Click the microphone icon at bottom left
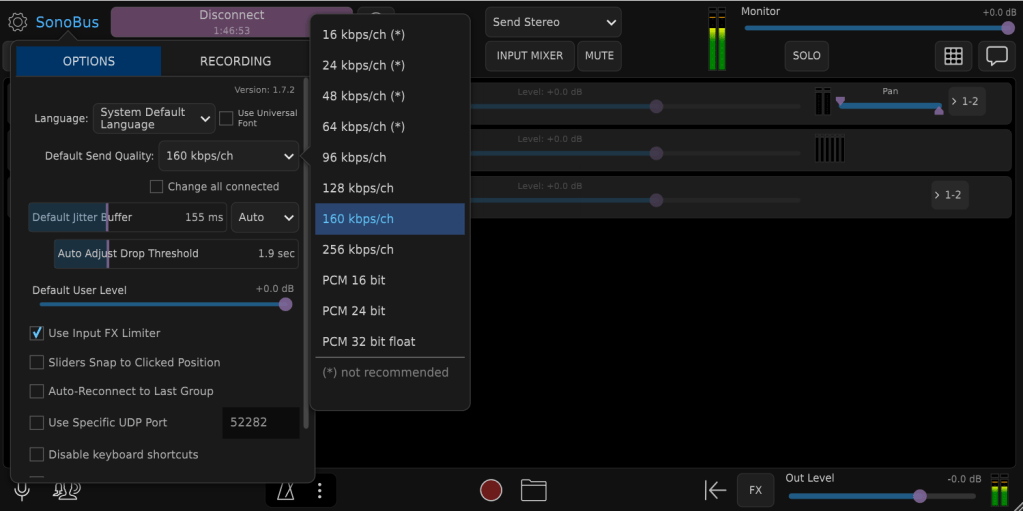Screen dimensions: 1023x511 [x=21, y=490]
